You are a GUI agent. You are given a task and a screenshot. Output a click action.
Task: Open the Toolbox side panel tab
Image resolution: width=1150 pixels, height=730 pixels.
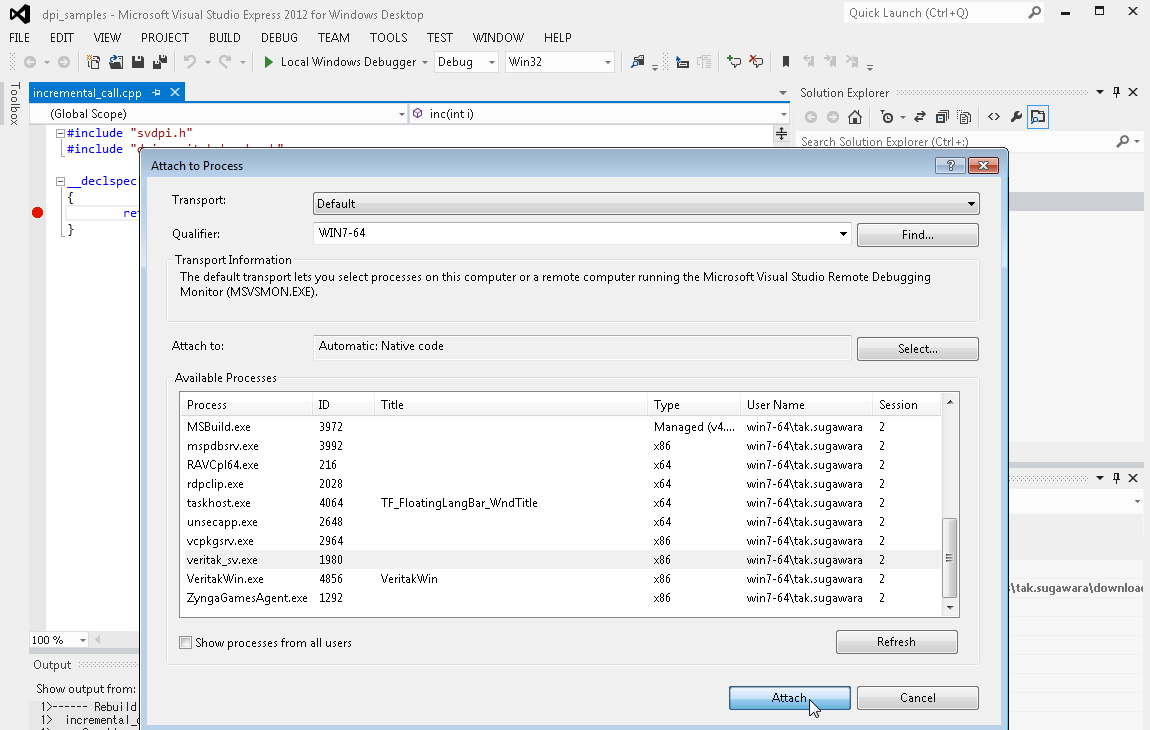14,103
